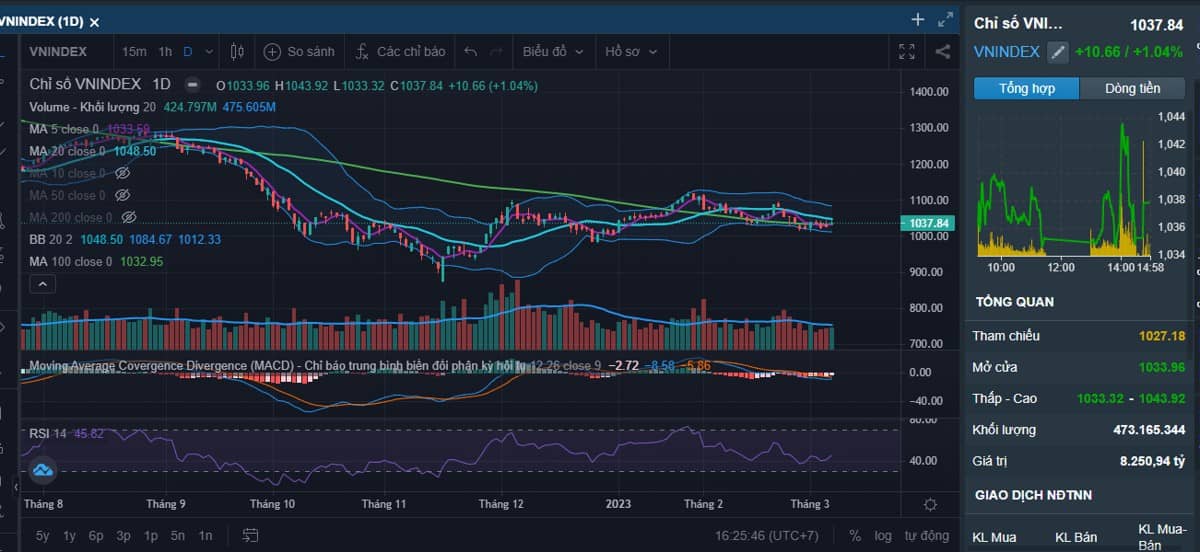Screen dimensions: 1200x552
Task: Show the hidden MA 200 indicator
Action: coord(129,217)
